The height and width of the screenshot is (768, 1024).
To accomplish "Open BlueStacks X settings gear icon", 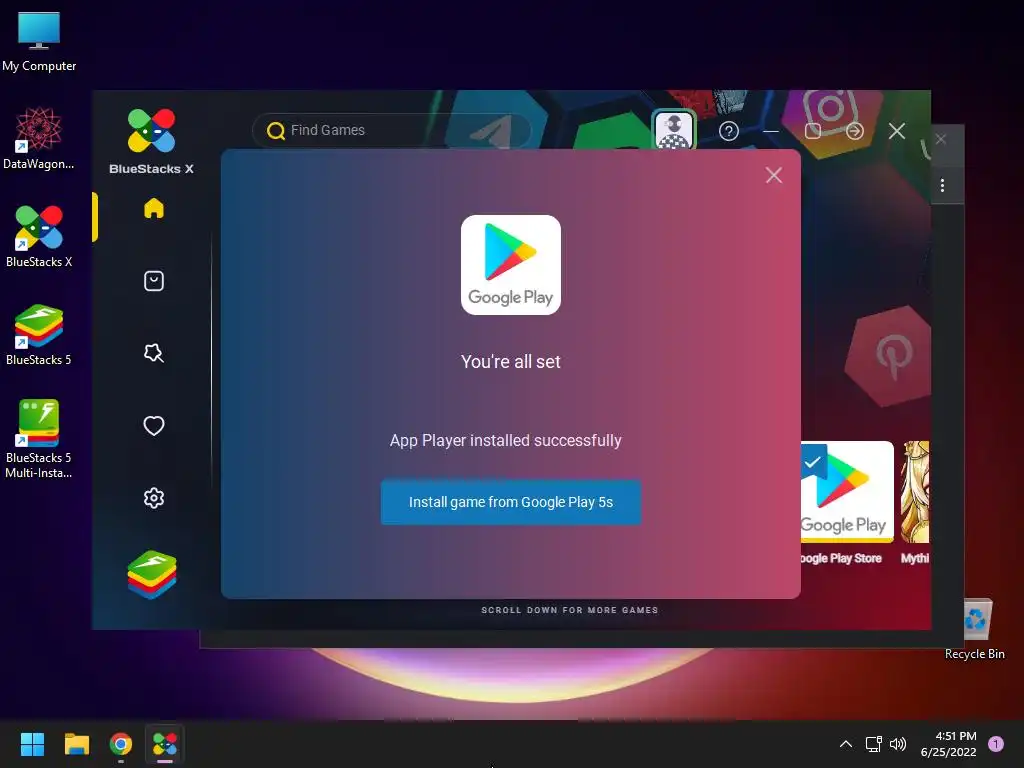I will (x=153, y=498).
